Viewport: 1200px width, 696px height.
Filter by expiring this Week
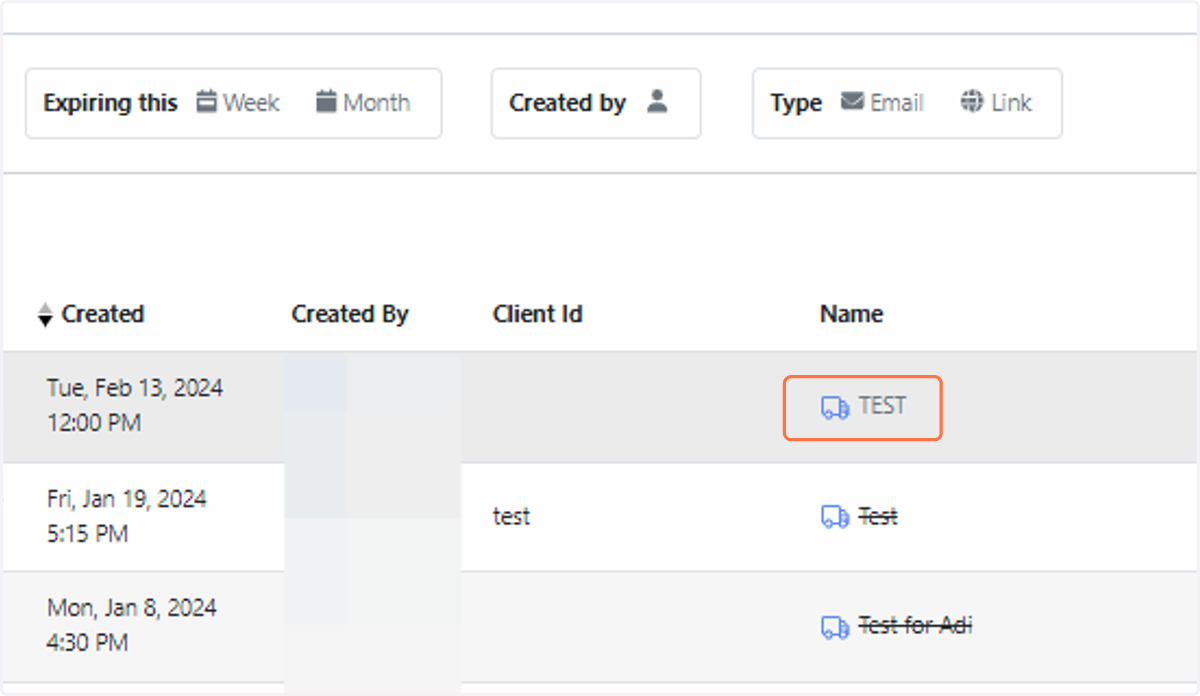tap(238, 102)
